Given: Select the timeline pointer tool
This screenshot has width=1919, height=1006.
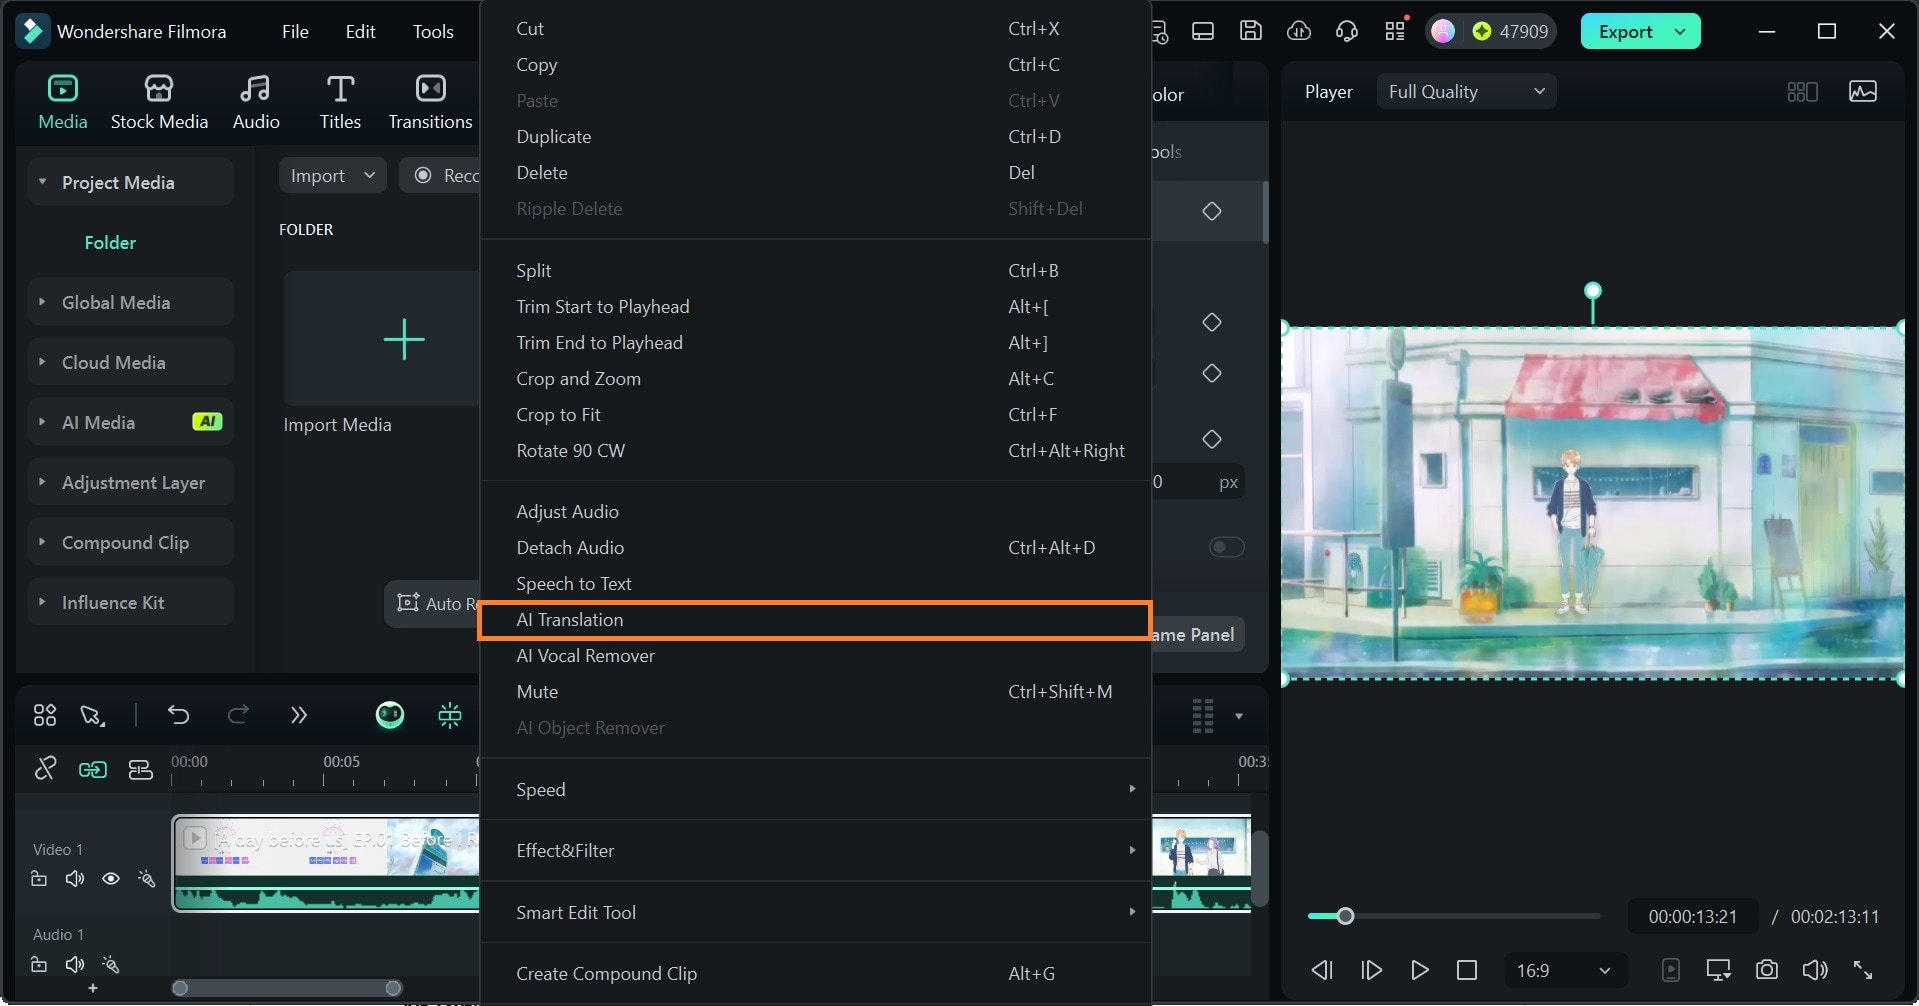Looking at the screenshot, I should tap(92, 715).
